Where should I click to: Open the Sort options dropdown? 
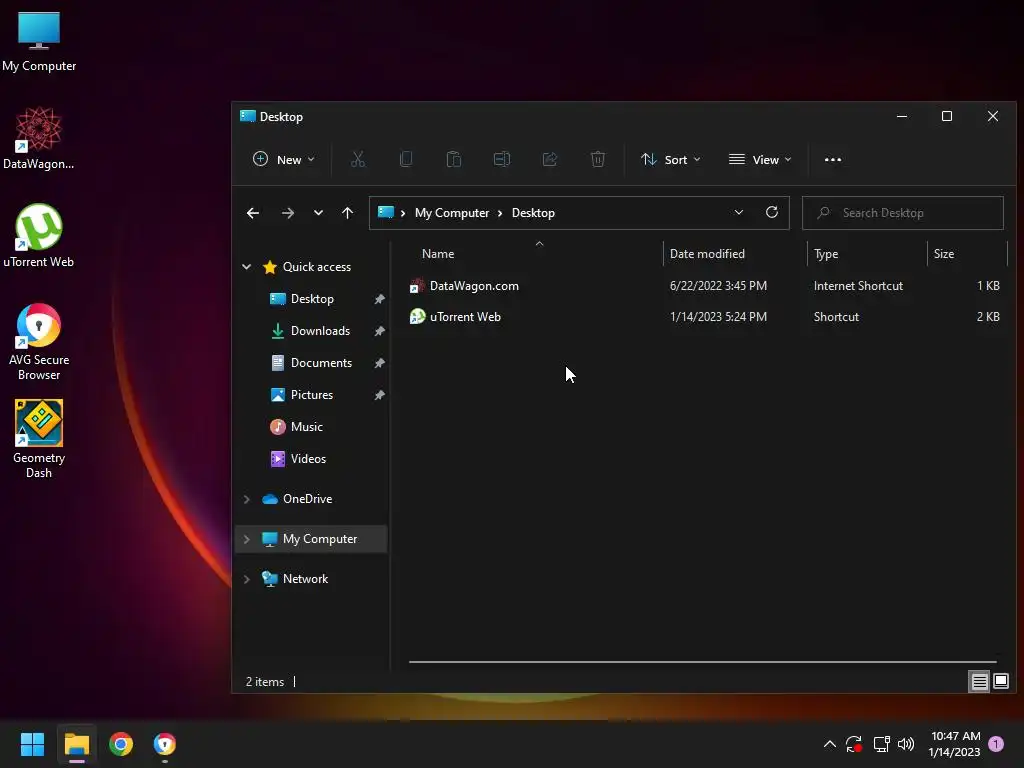point(670,159)
